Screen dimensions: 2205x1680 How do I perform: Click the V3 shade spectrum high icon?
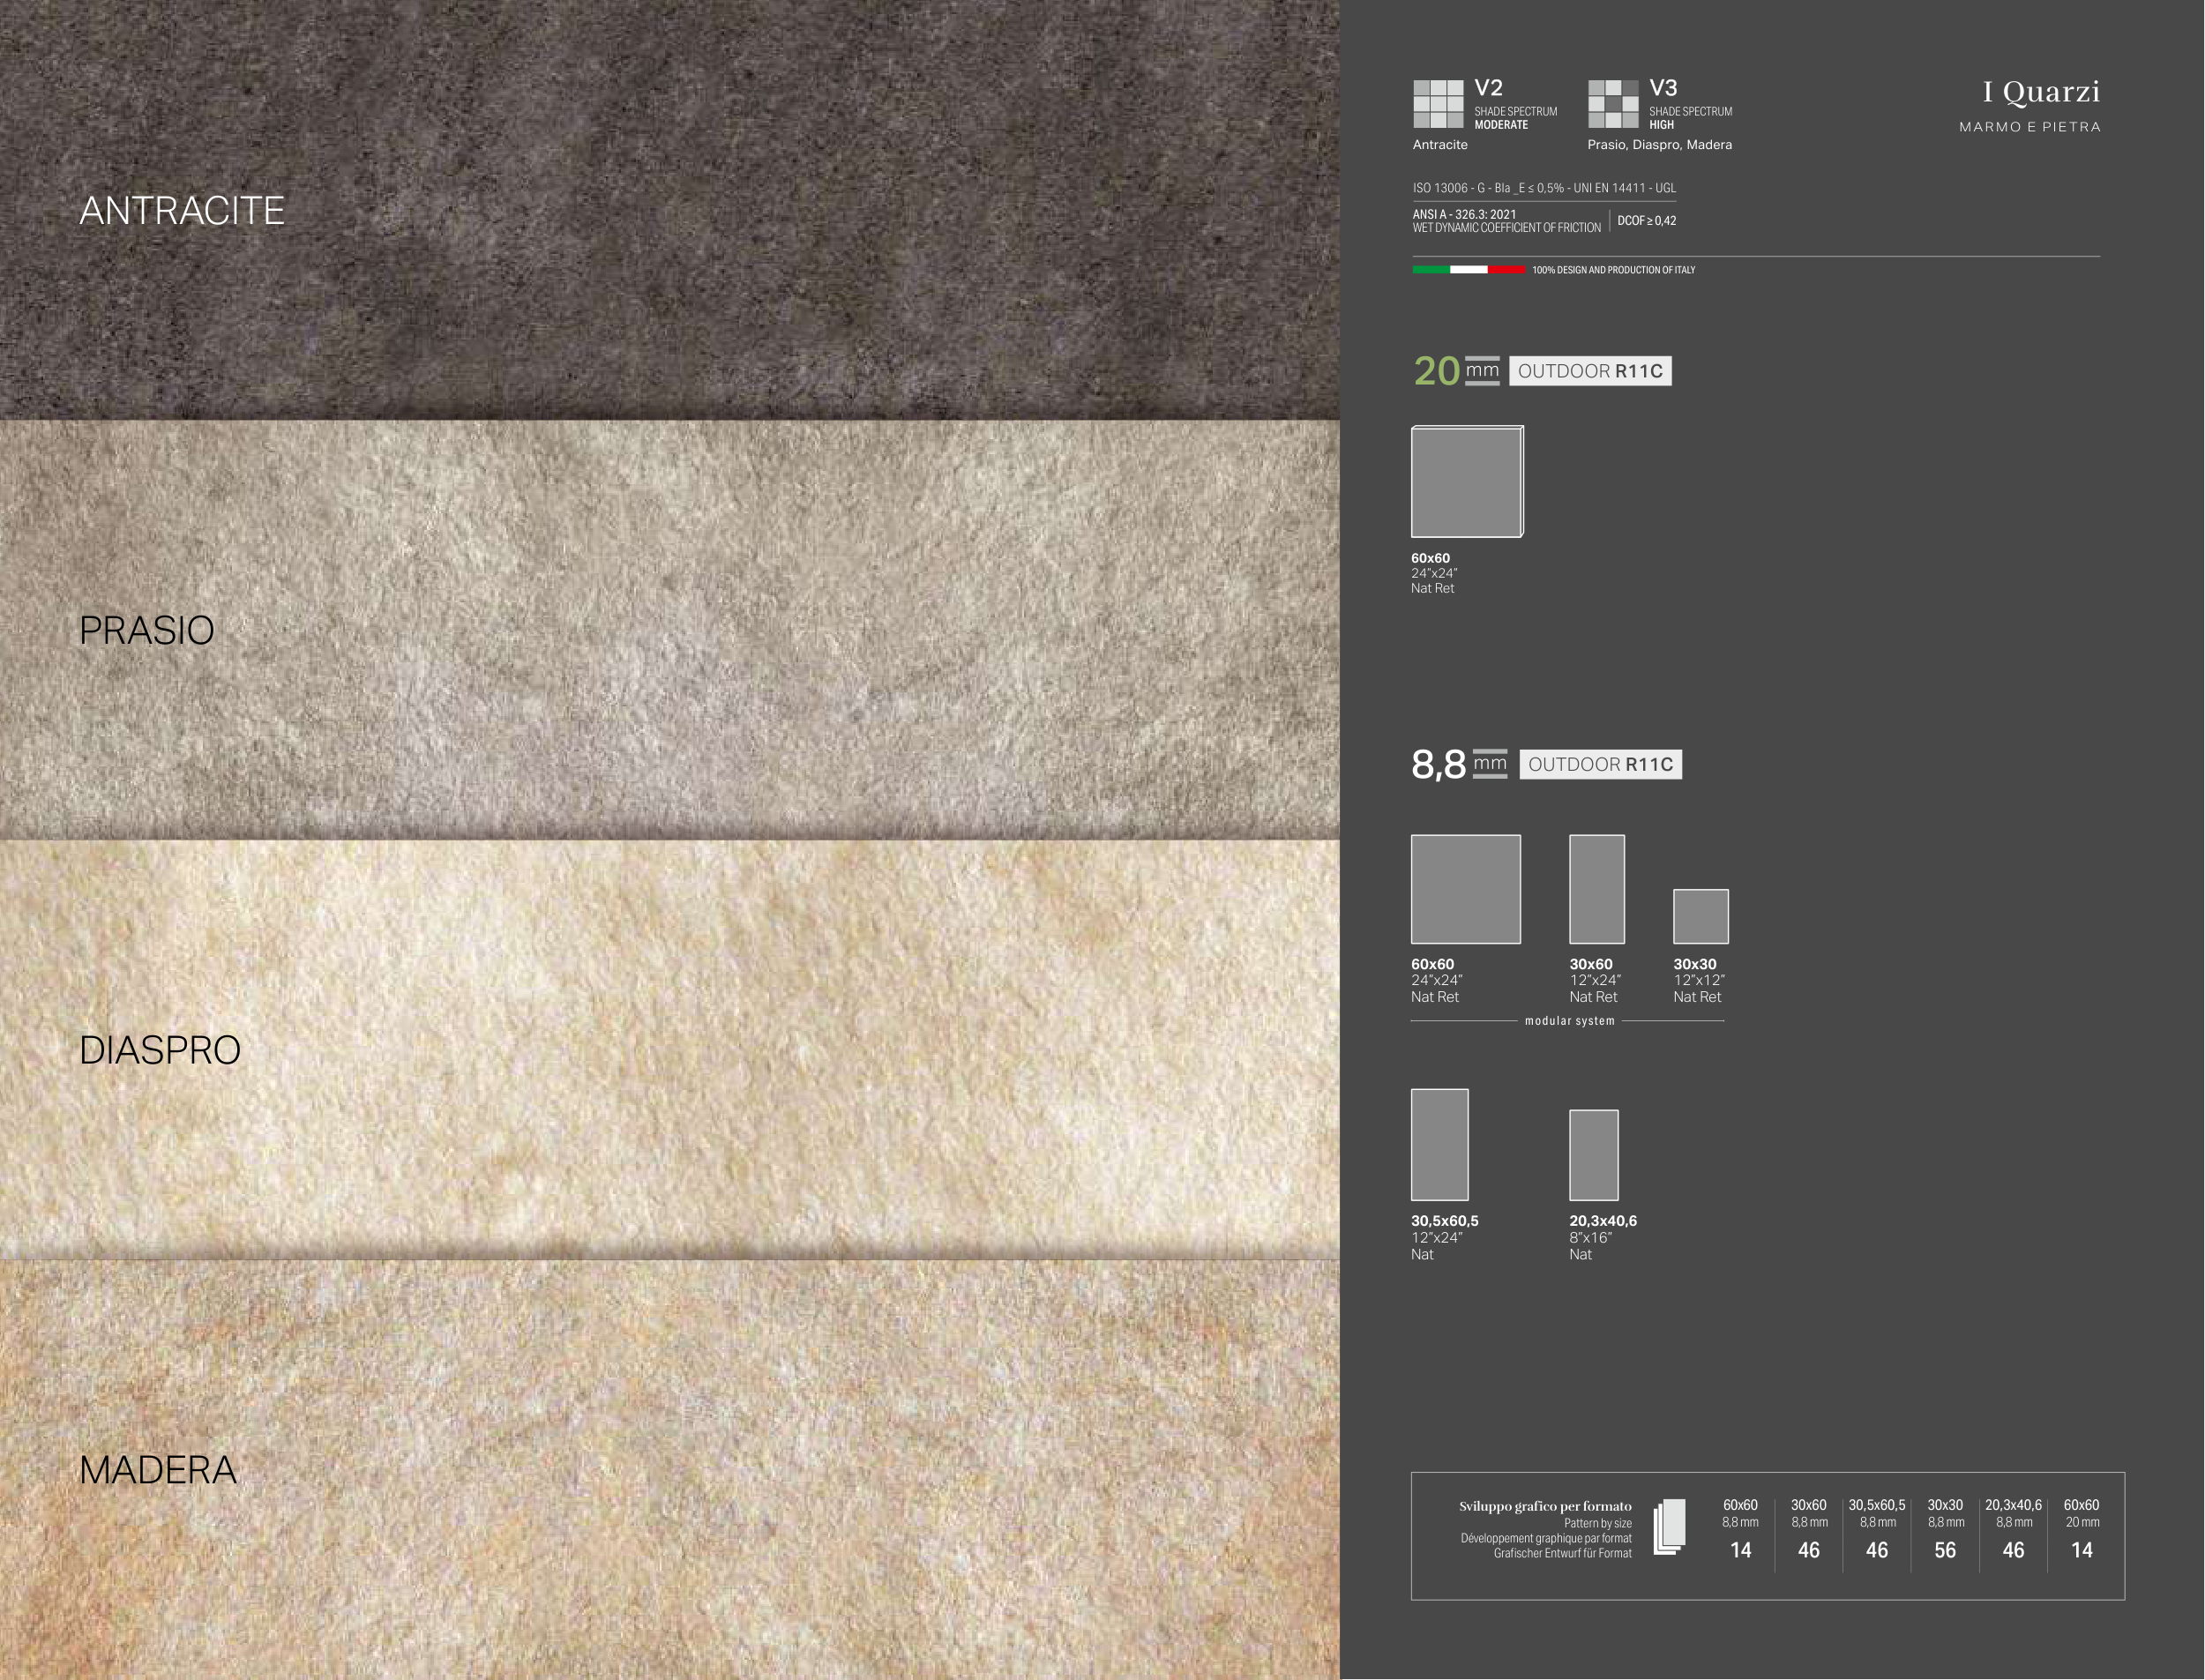(x=1613, y=104)
